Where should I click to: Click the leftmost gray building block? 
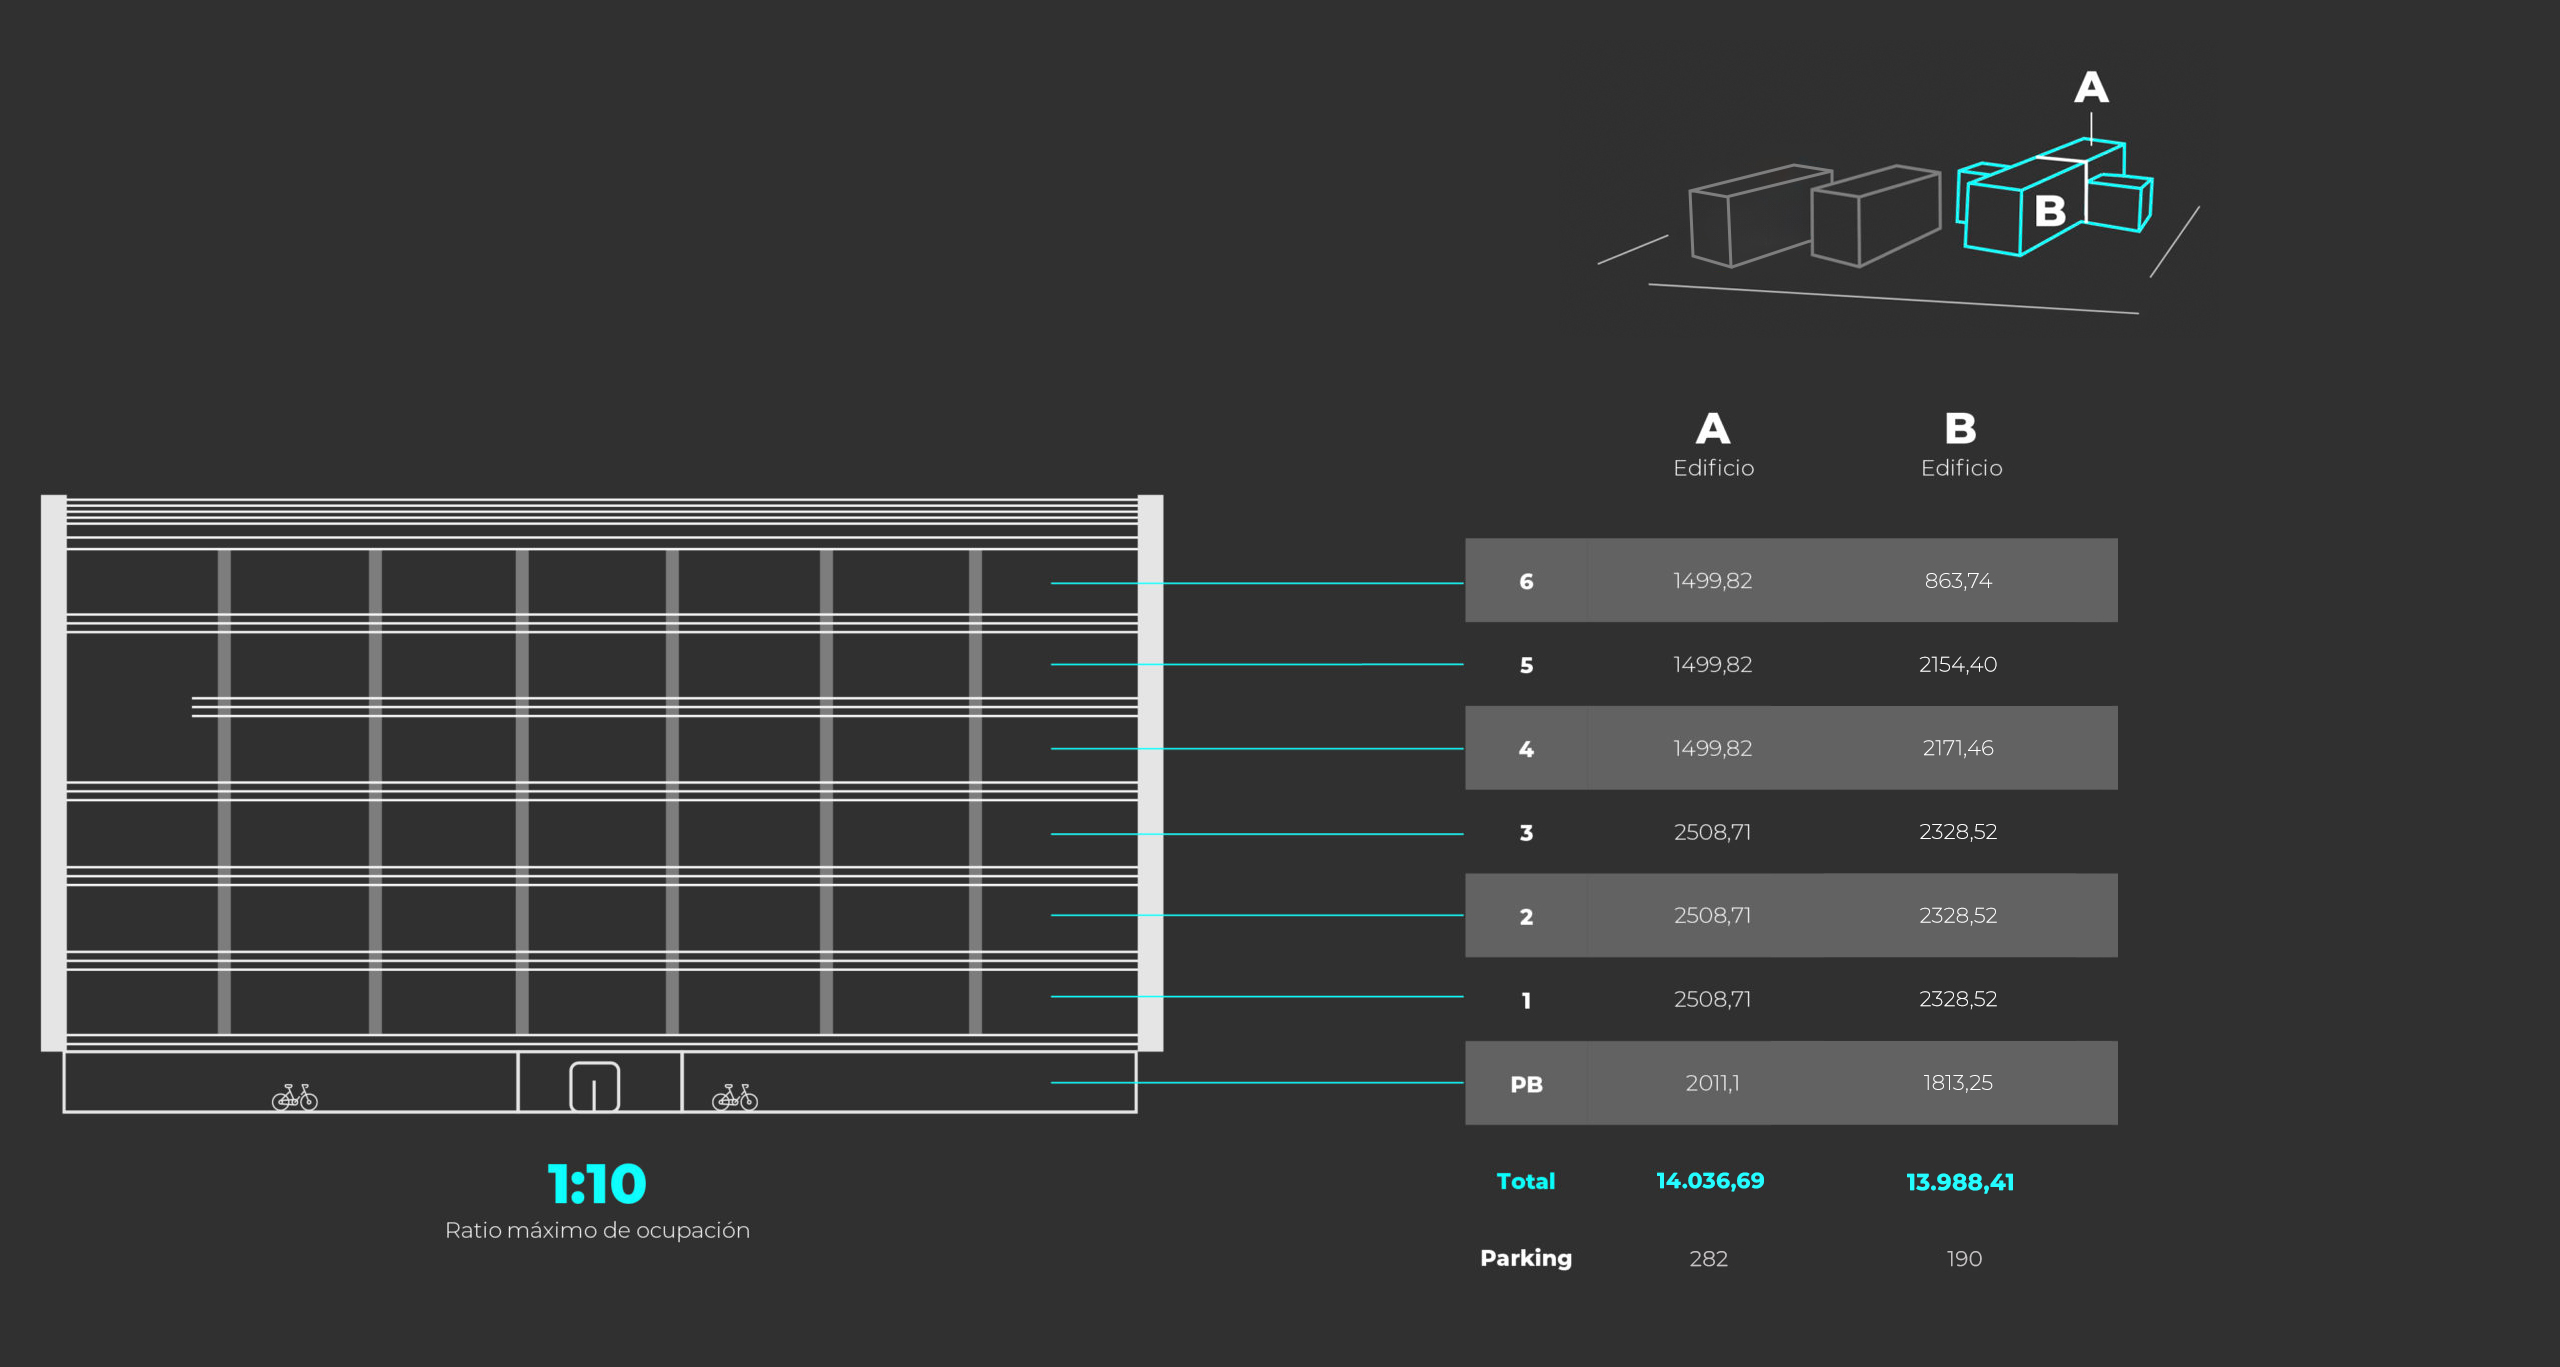(1758, 218)
